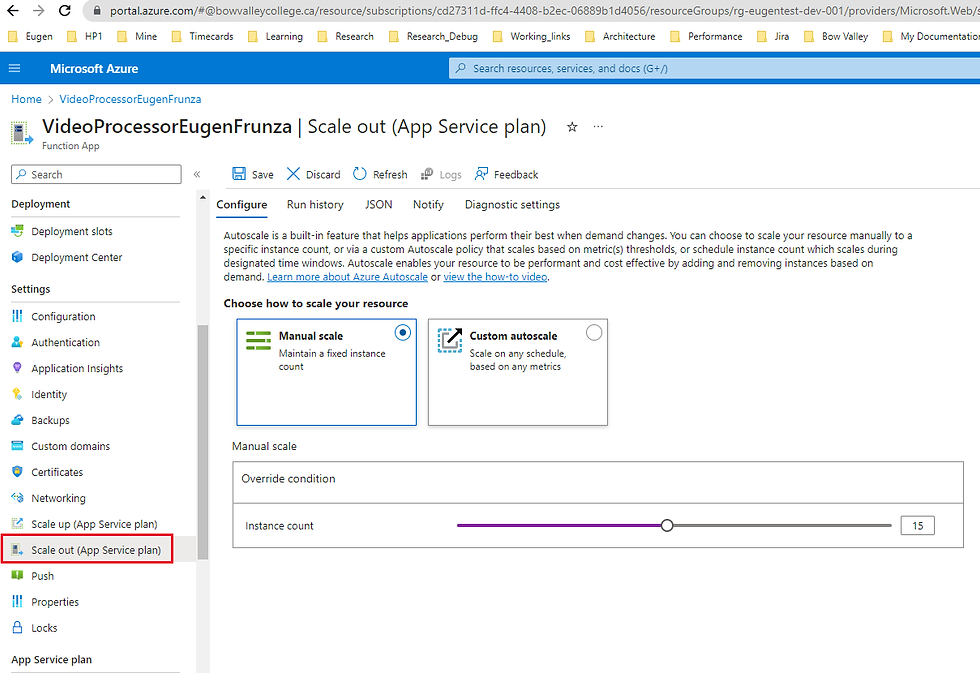Click the Networking icon in the sidebar
The width and height of the screenshot is (980, 673).
18,497
